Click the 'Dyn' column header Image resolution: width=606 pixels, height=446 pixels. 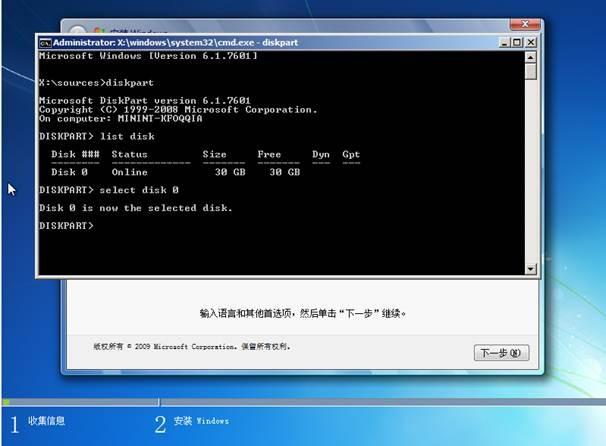pyautogui.click(x=321, y=155)
